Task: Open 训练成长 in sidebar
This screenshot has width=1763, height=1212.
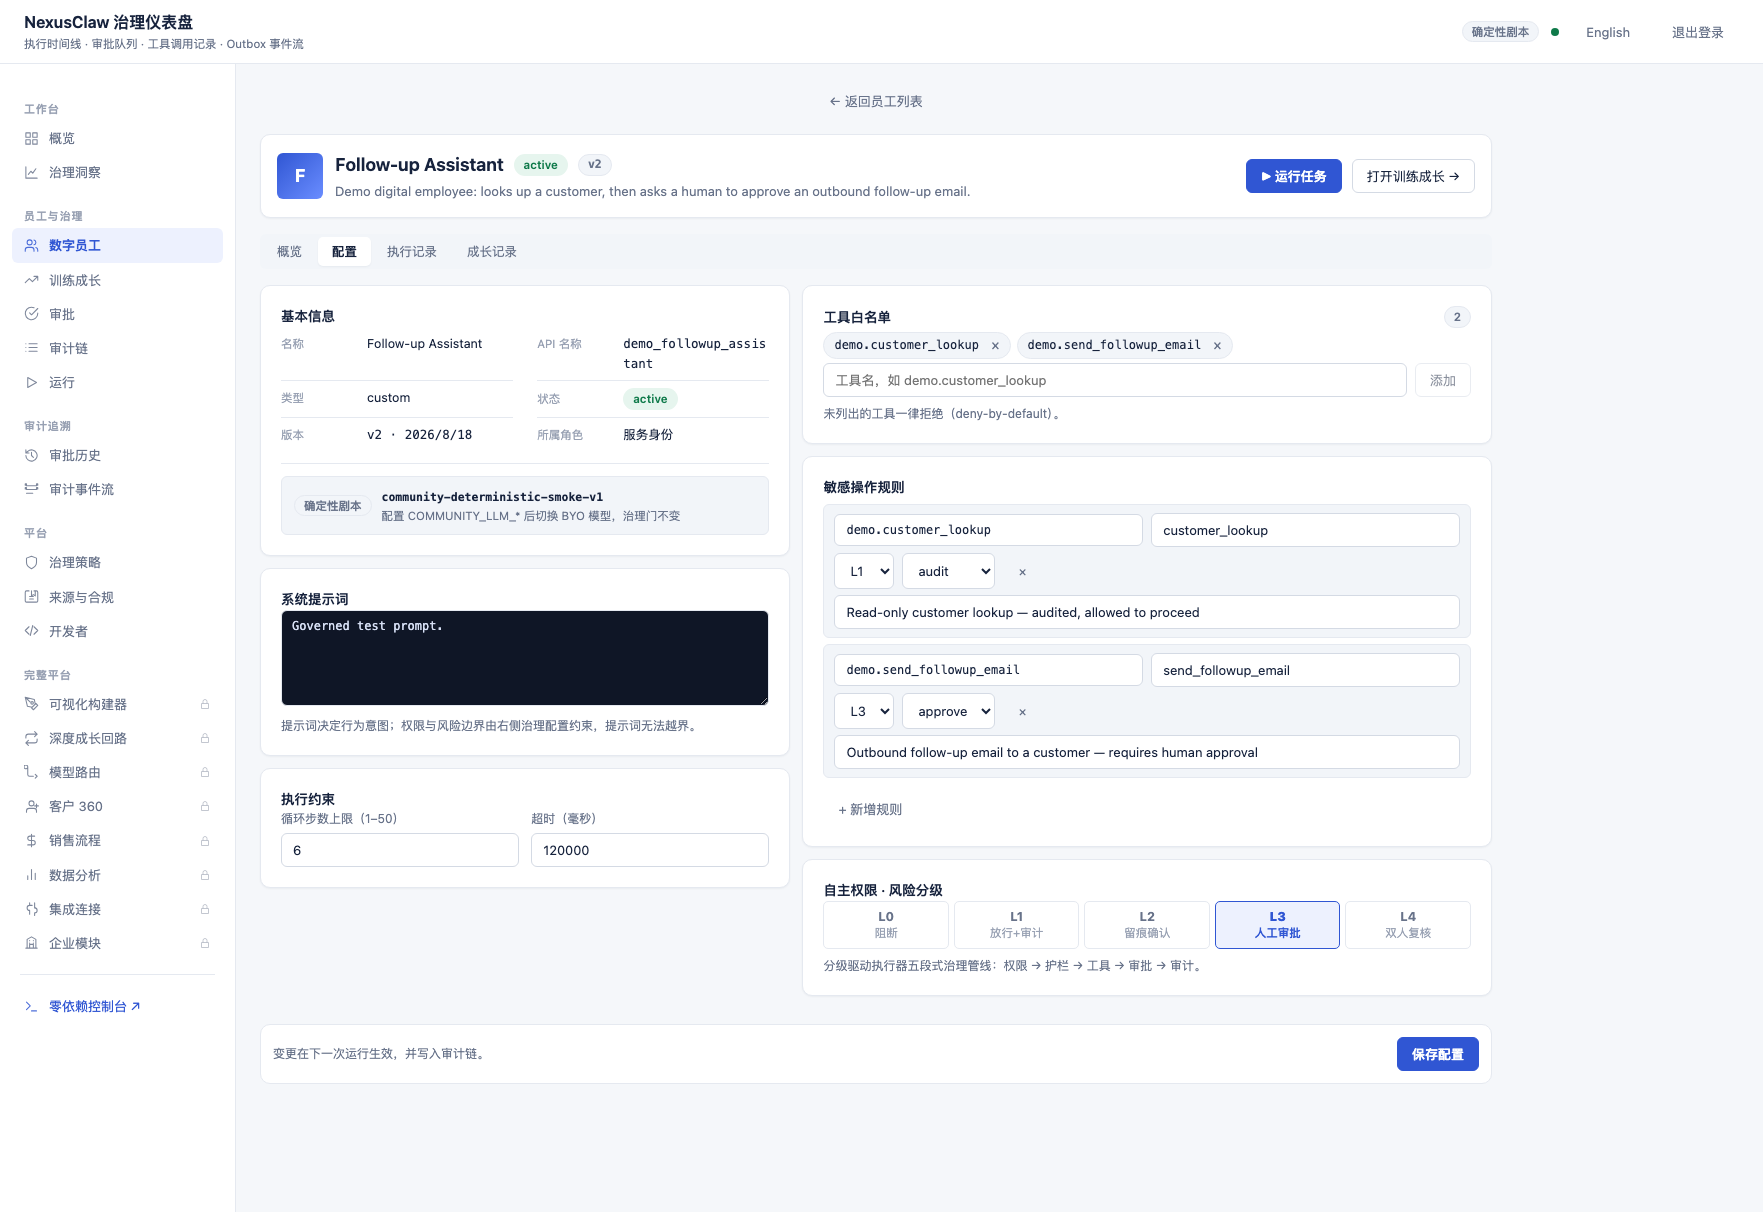Action: [117, 281]
